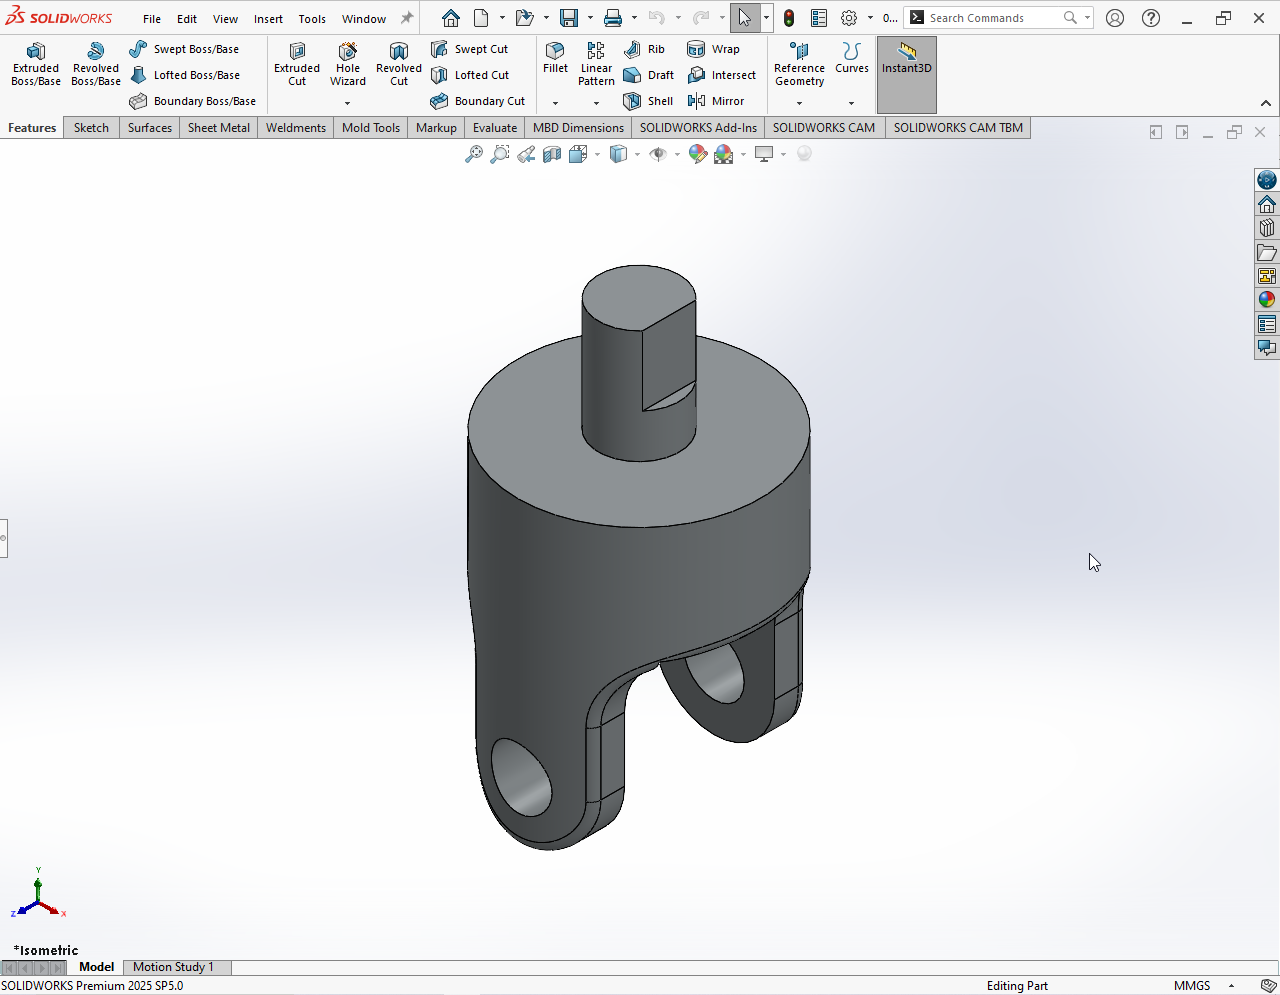The height and width of the screenshot is (995, 1280).
Task: Open the Insert menu
Action: pos(268,19)
